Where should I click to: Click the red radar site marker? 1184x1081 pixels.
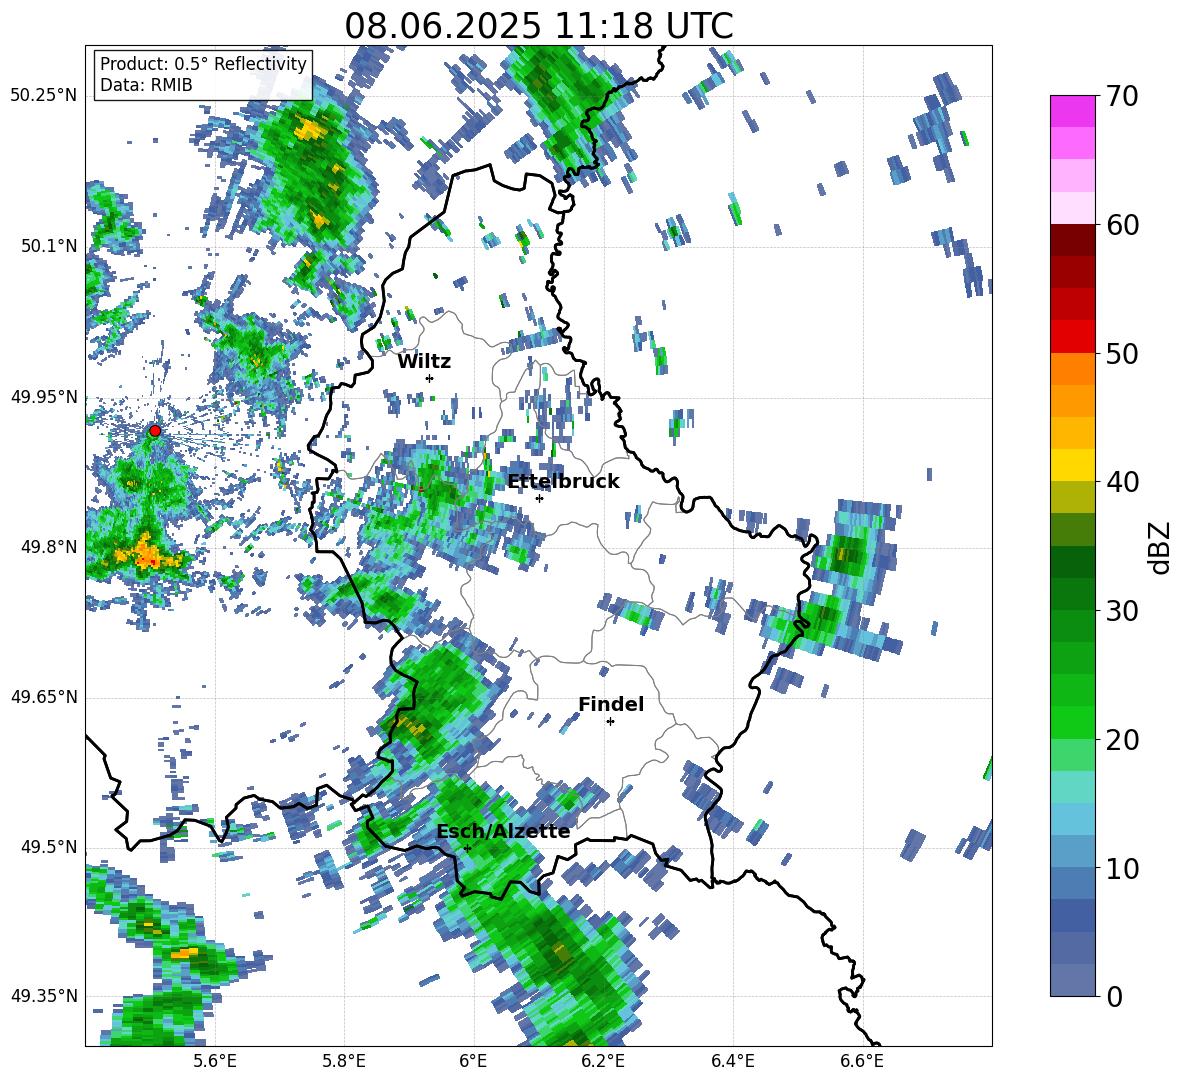point(155,430)
